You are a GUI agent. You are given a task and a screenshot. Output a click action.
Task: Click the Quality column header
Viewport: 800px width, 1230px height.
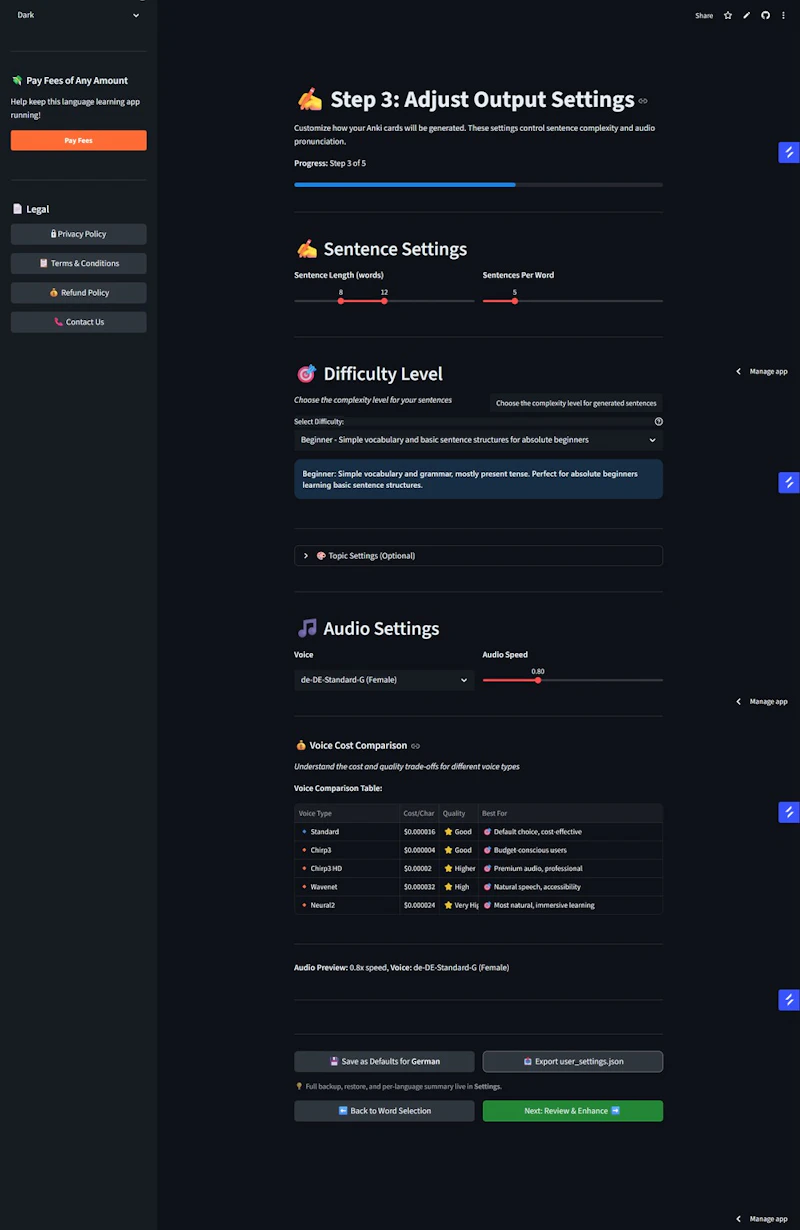click(x=458, y=813)
